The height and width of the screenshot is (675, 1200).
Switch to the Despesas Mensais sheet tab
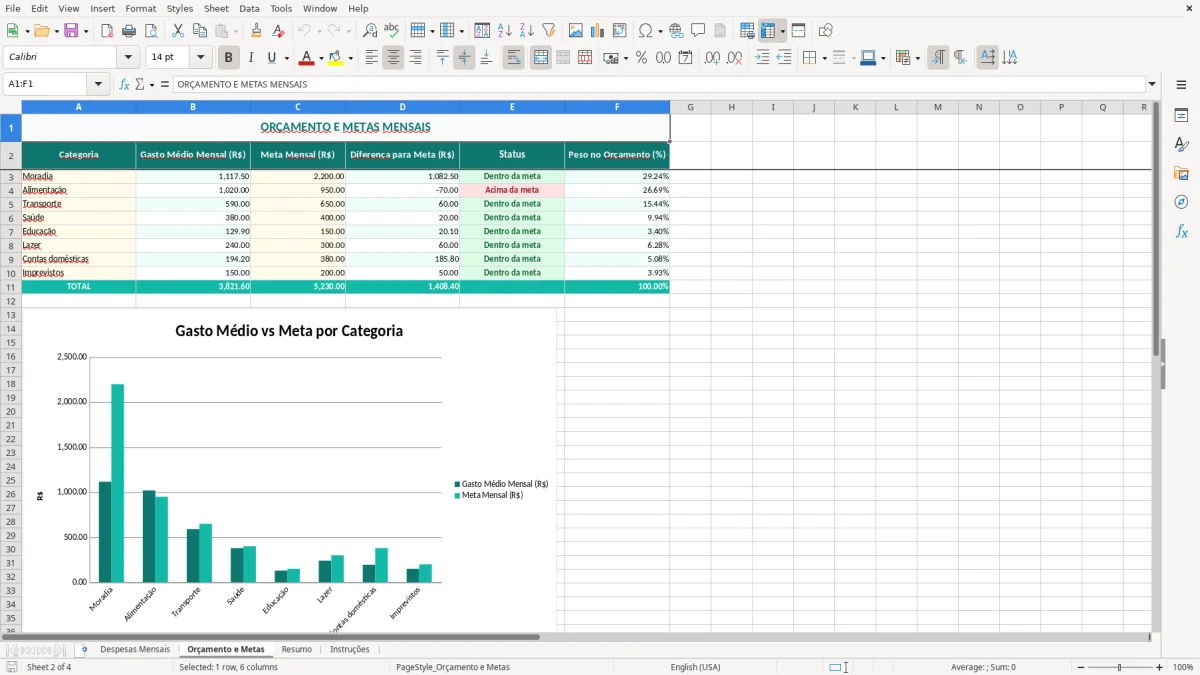tap(135, 649)
